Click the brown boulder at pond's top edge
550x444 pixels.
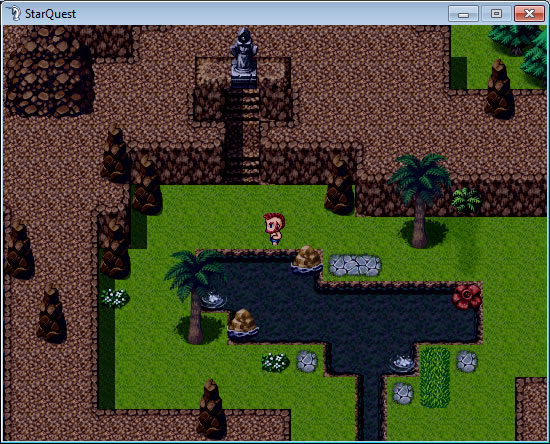click(x=307, y=259)
